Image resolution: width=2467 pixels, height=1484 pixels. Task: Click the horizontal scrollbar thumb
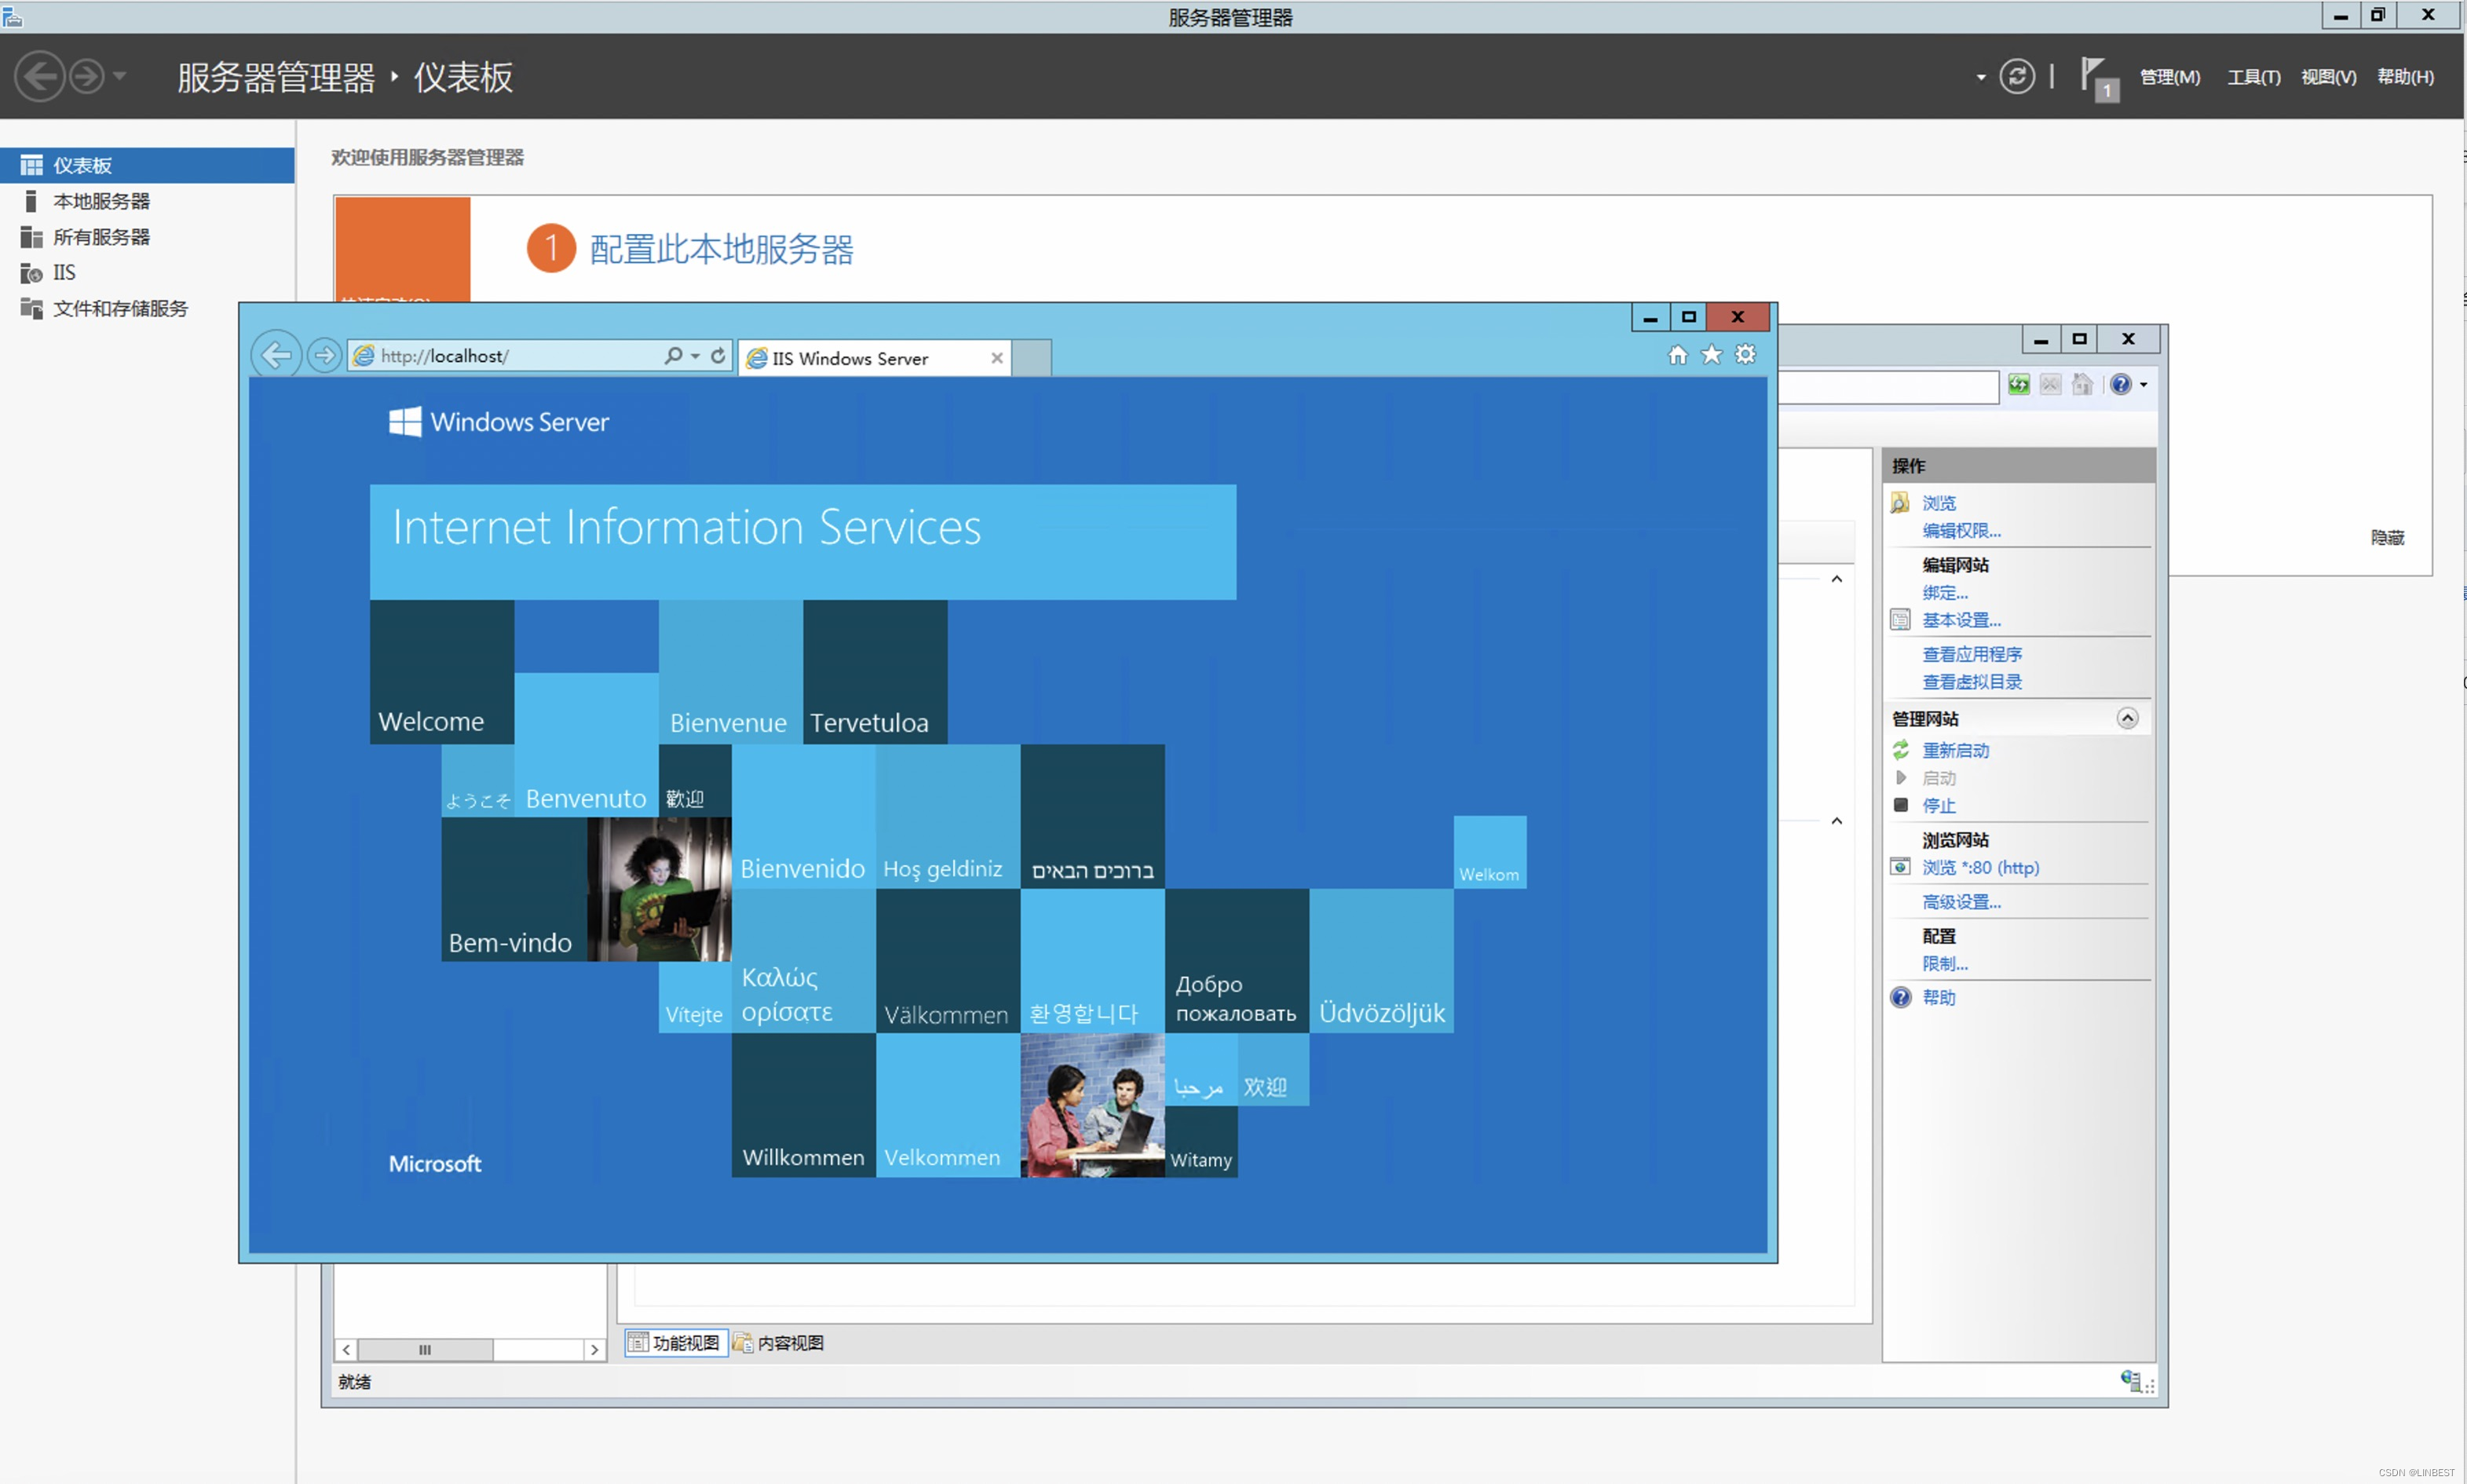pyautogui.click(x=425, y=1350)
